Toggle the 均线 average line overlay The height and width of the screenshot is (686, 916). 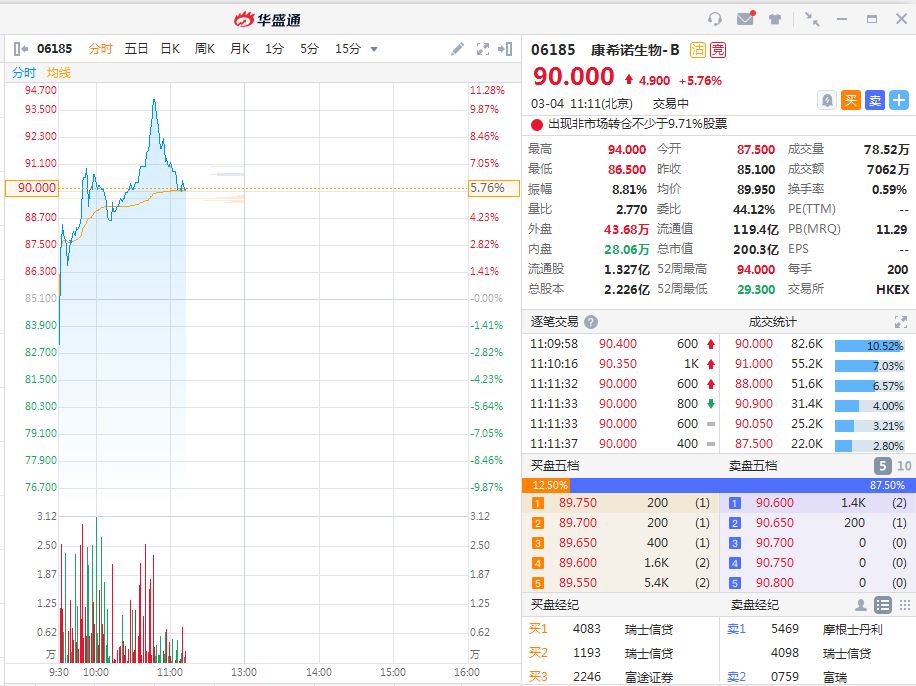click(58, 72)
